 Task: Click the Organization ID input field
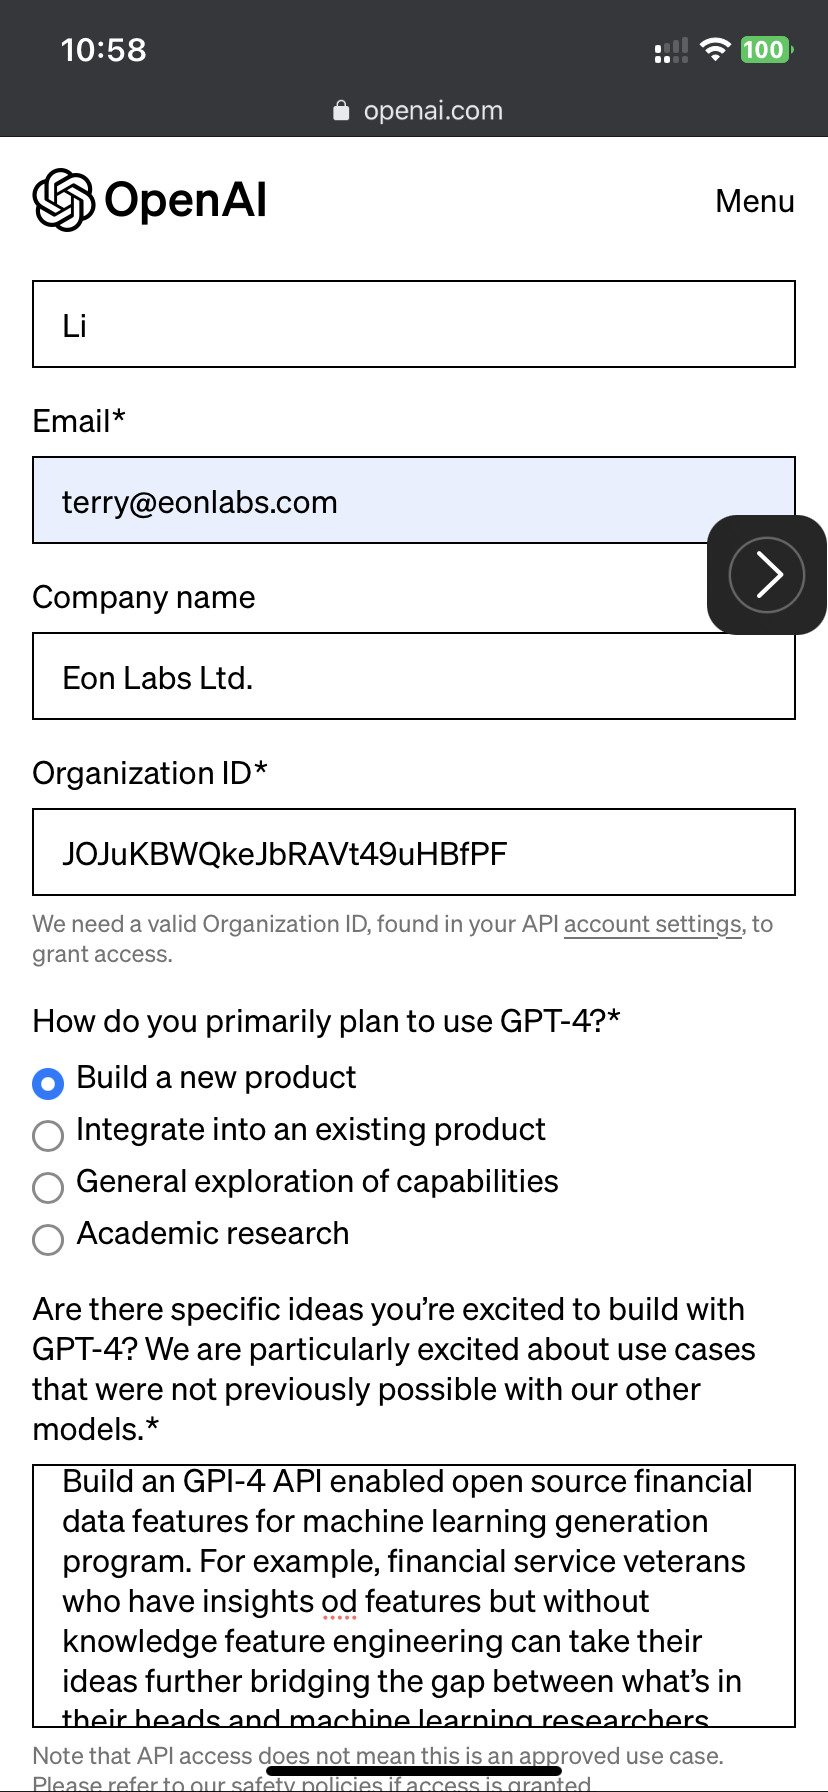point(414,853)
